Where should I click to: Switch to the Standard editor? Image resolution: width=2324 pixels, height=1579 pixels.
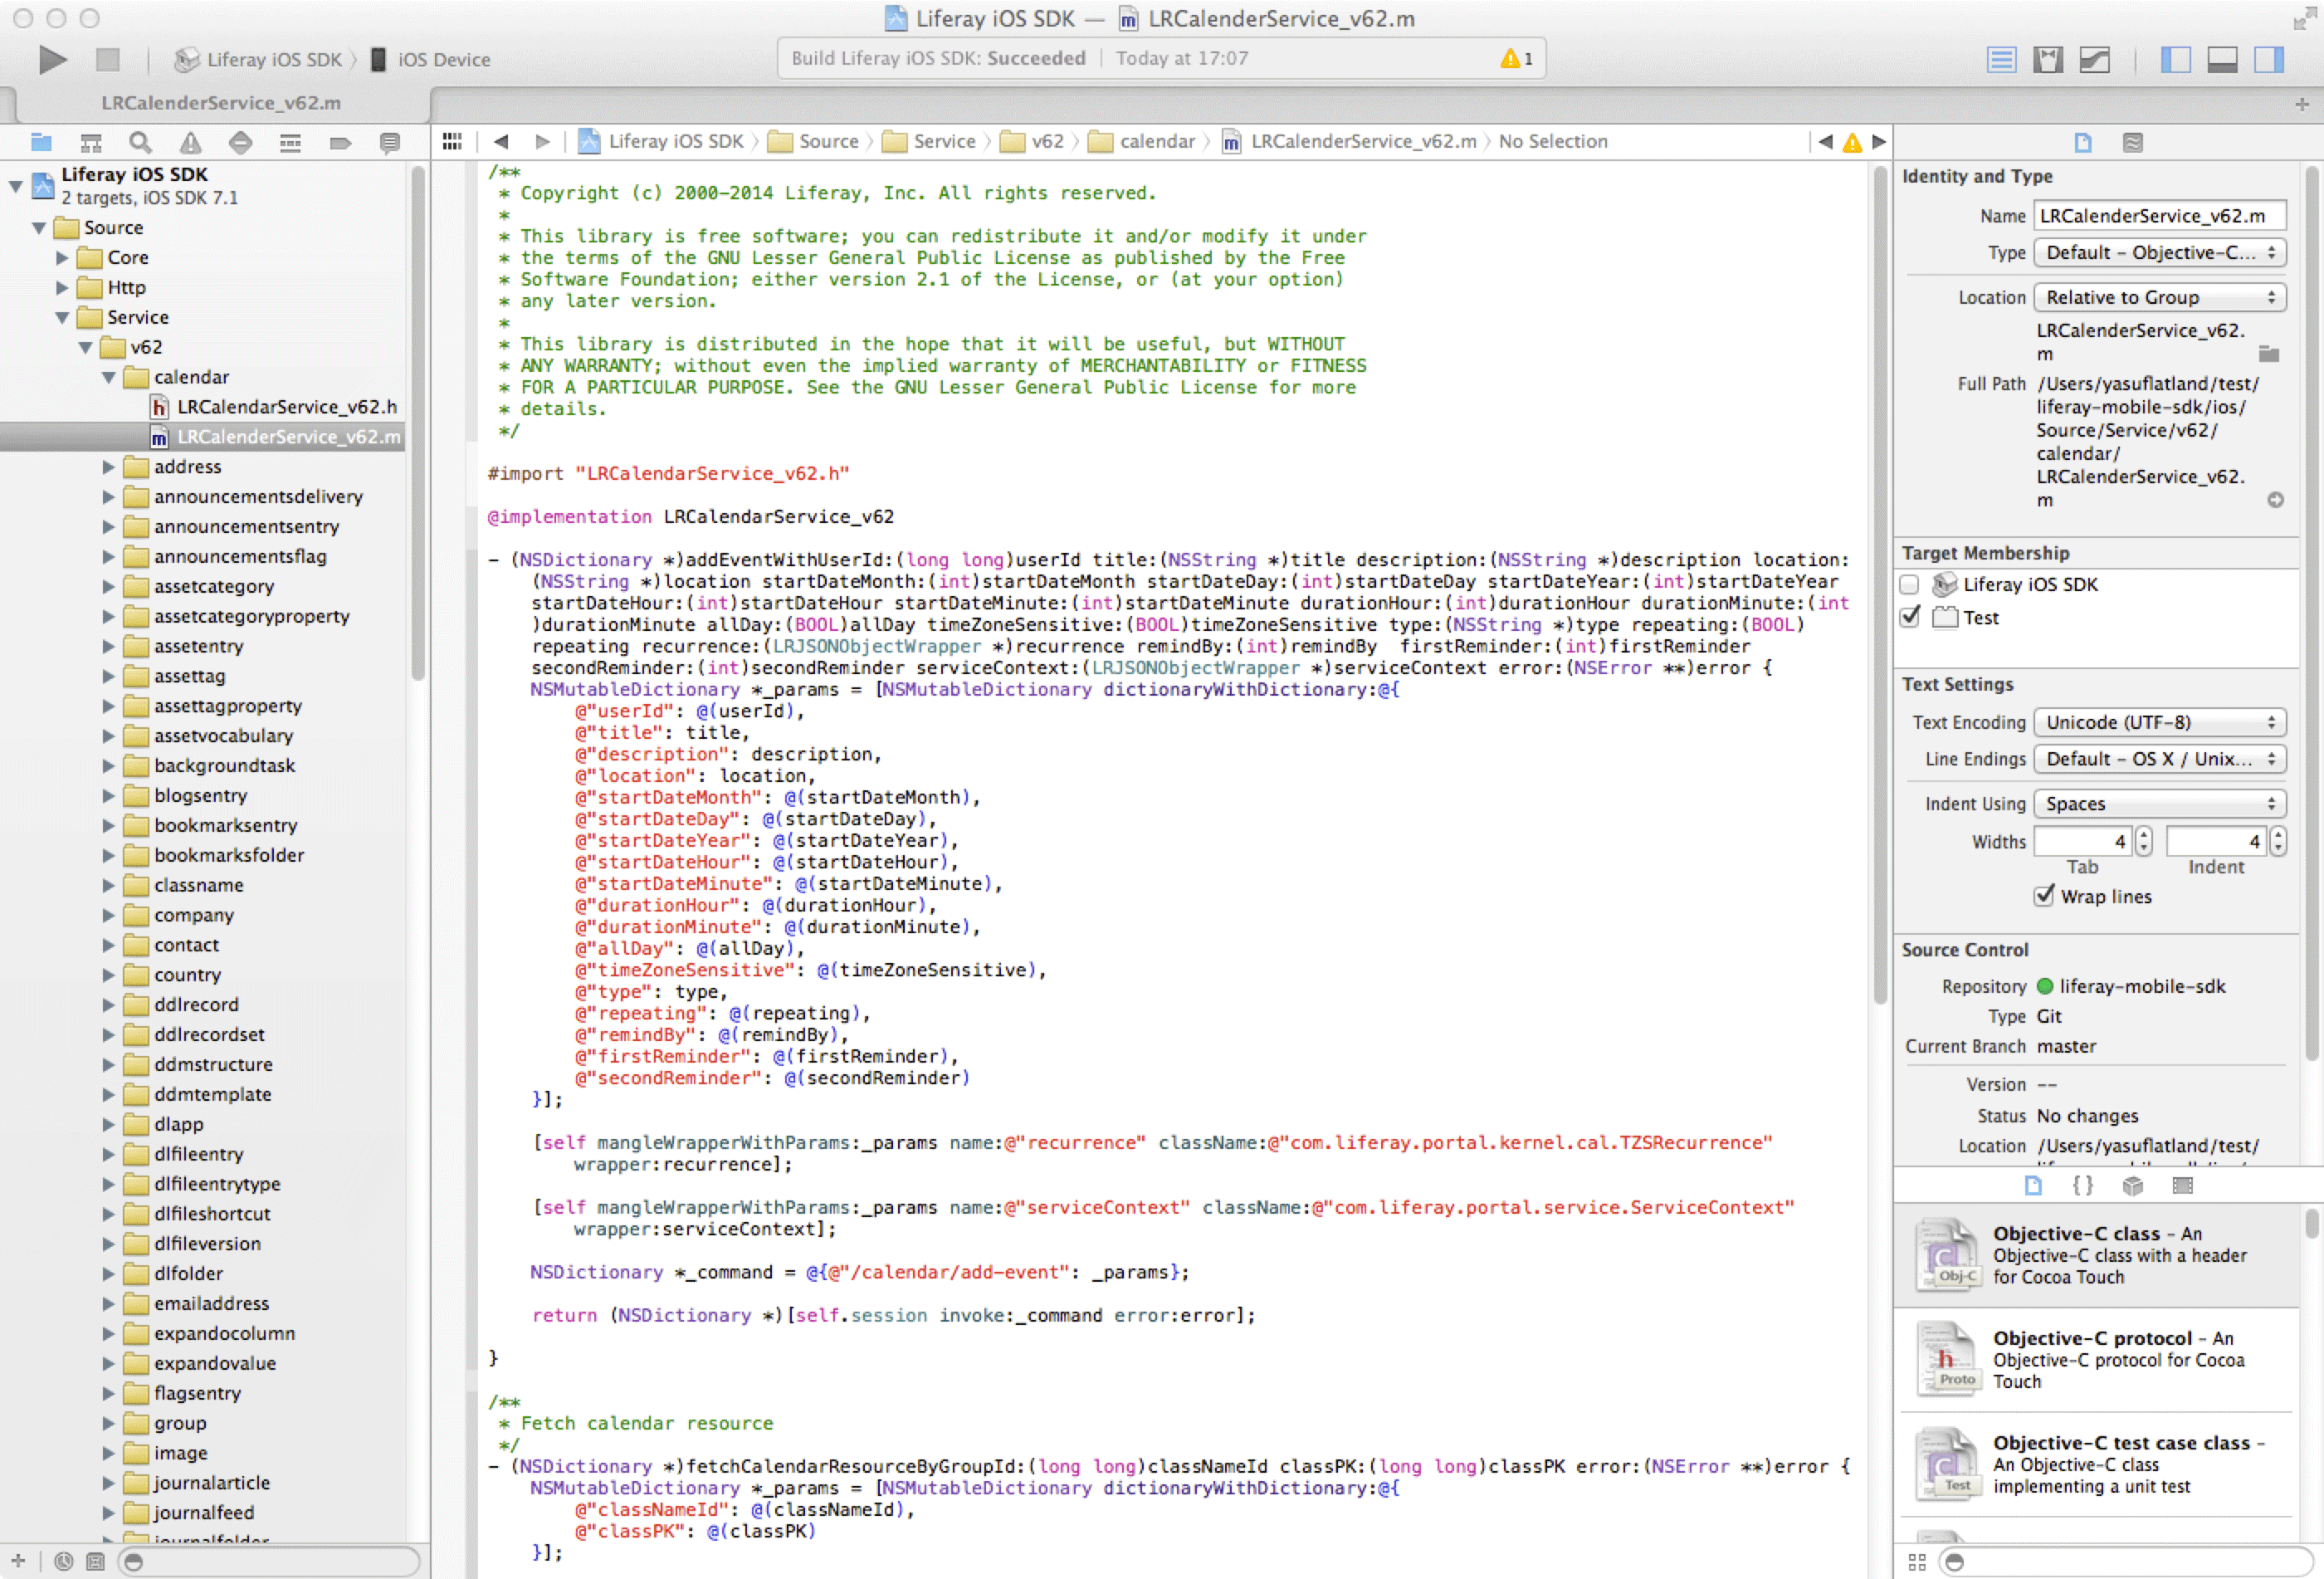tap(2001, 60)
